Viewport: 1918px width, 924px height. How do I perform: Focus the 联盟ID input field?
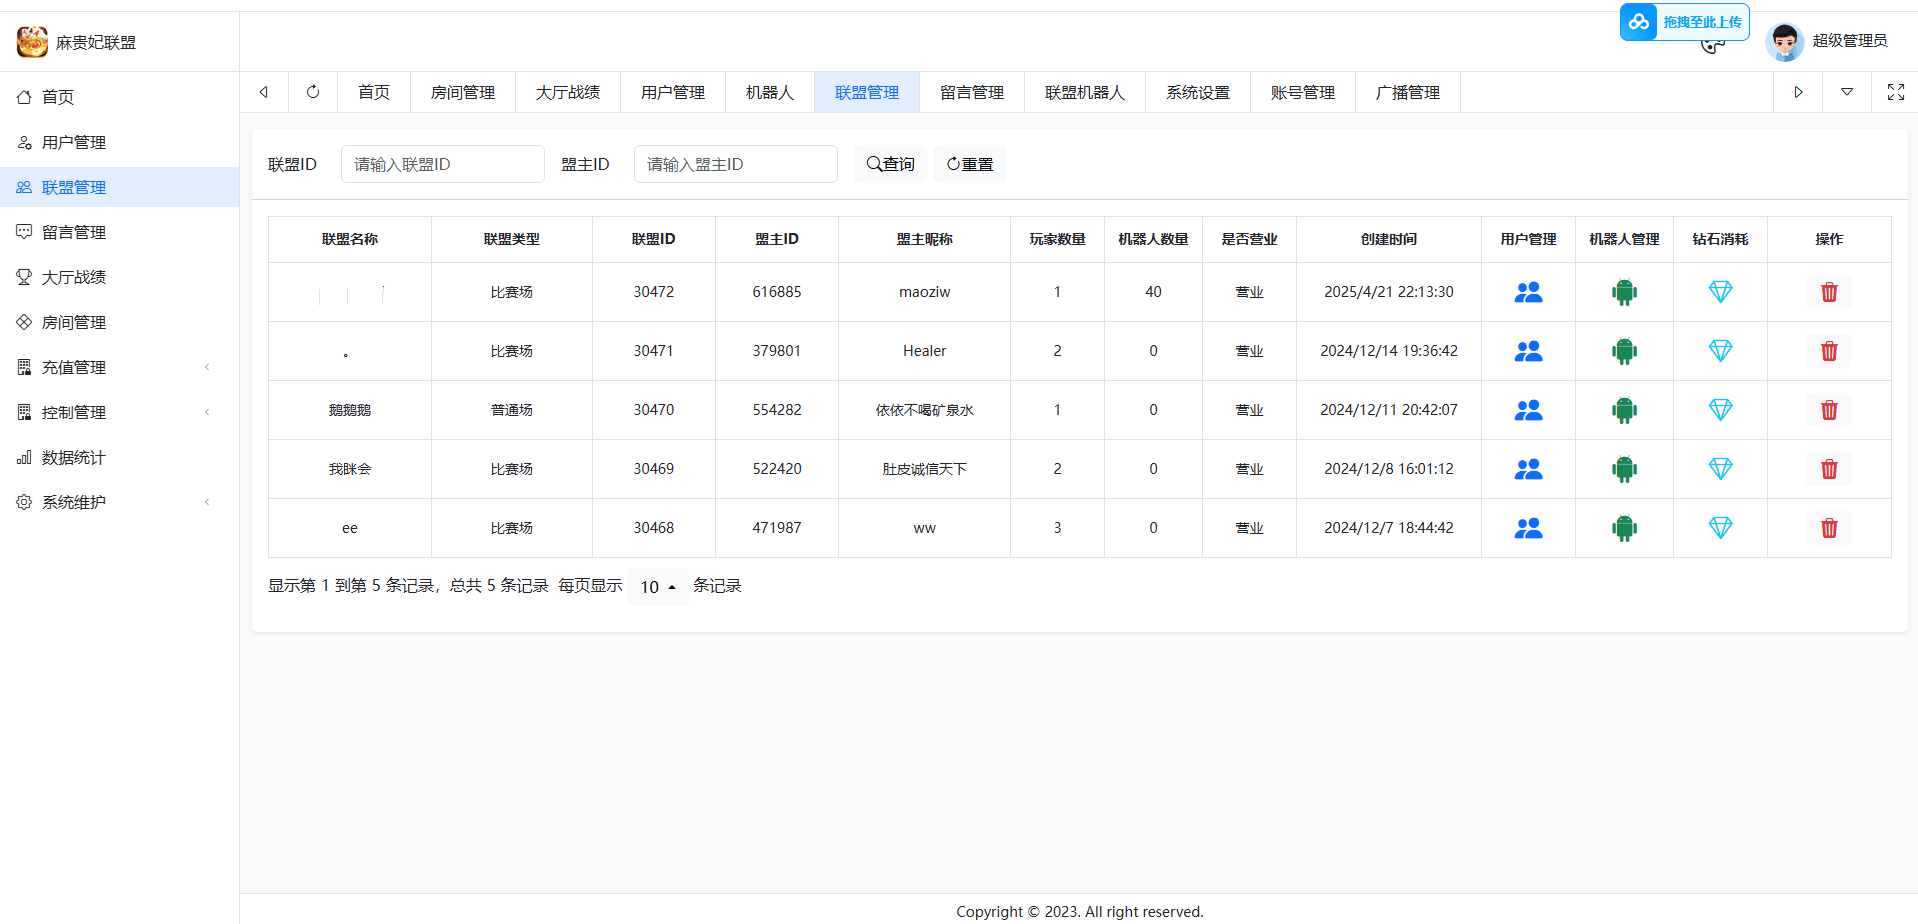pyautogui.click(x=442, y=164)
